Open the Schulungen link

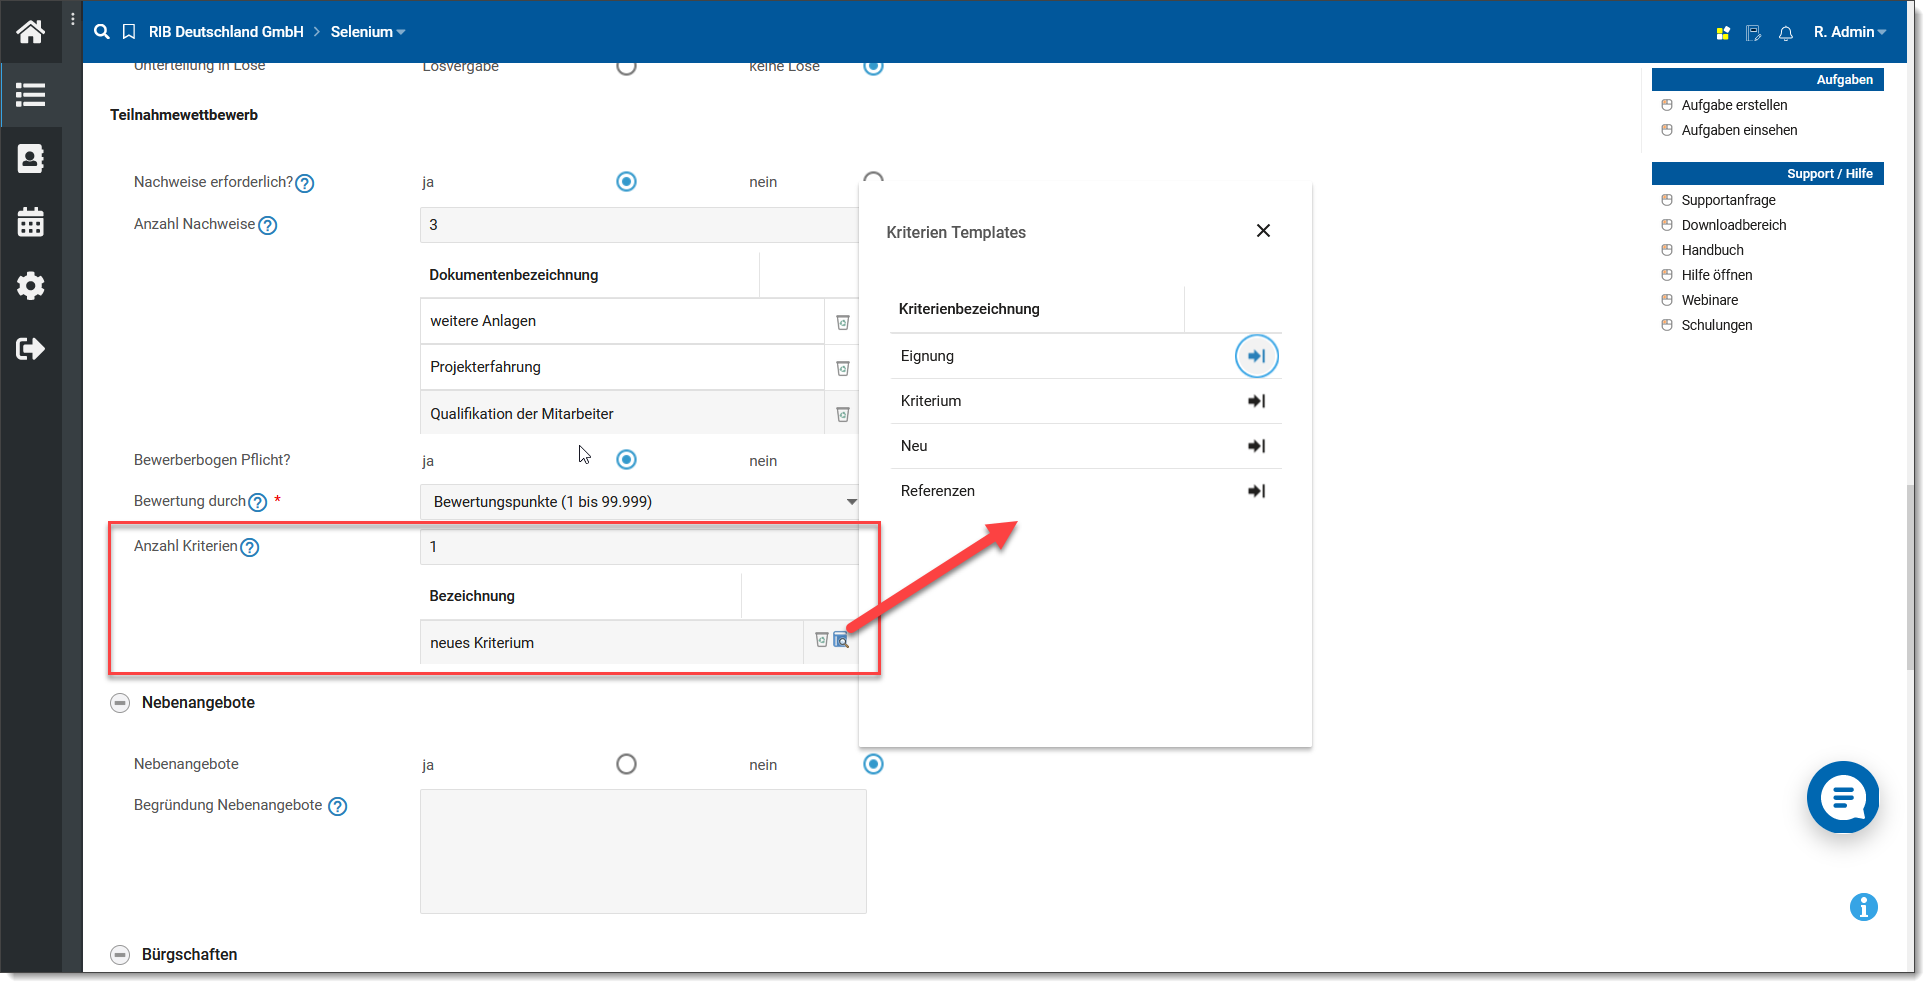pyautogui.click(x=1716, y=325)
